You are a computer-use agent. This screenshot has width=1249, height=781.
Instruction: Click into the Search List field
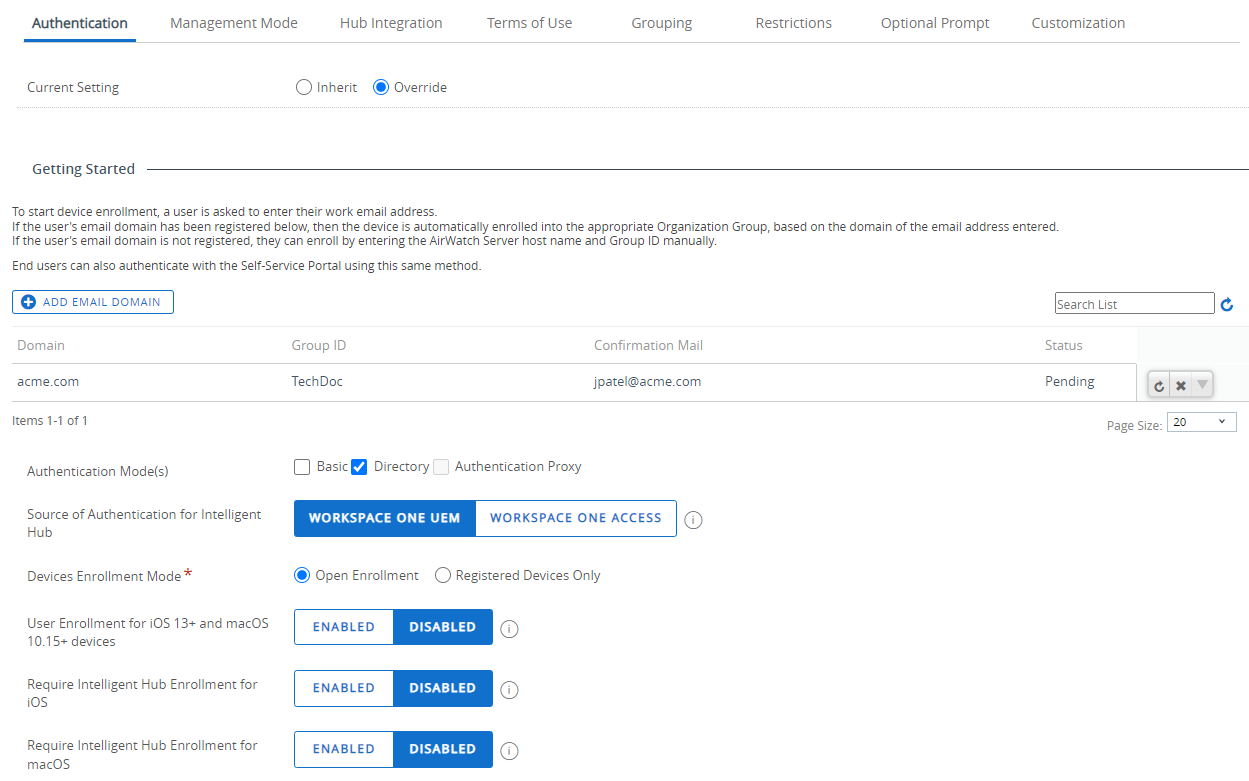1135,304
